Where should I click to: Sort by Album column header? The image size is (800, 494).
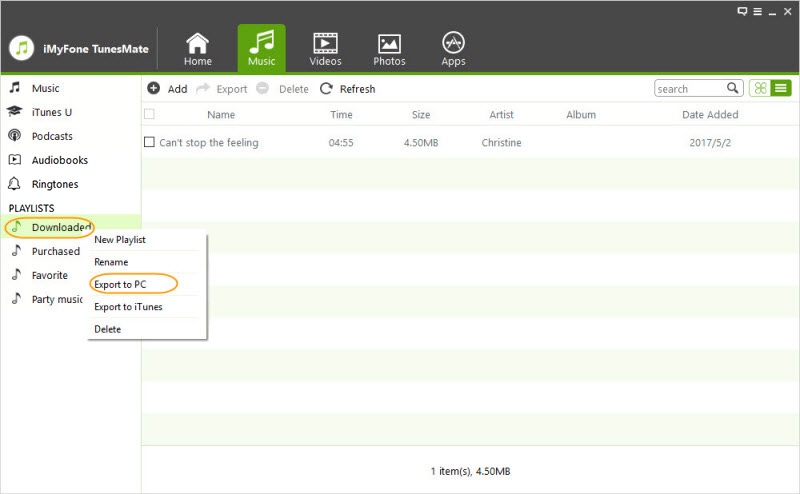point(581,114)
